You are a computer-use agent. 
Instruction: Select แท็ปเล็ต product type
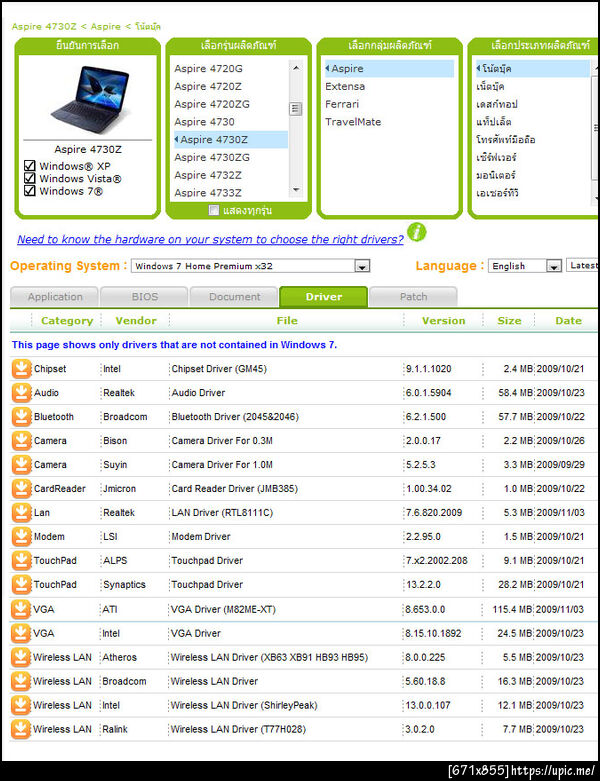(494, 122)
